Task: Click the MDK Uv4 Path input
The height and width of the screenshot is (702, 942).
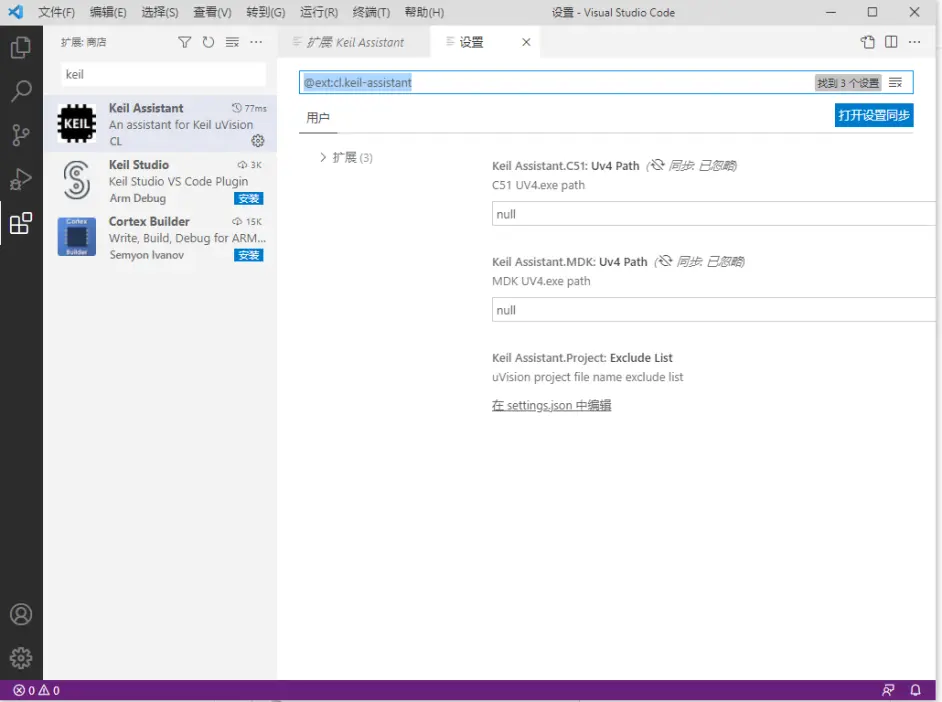Action: click(x=714, y=310)
